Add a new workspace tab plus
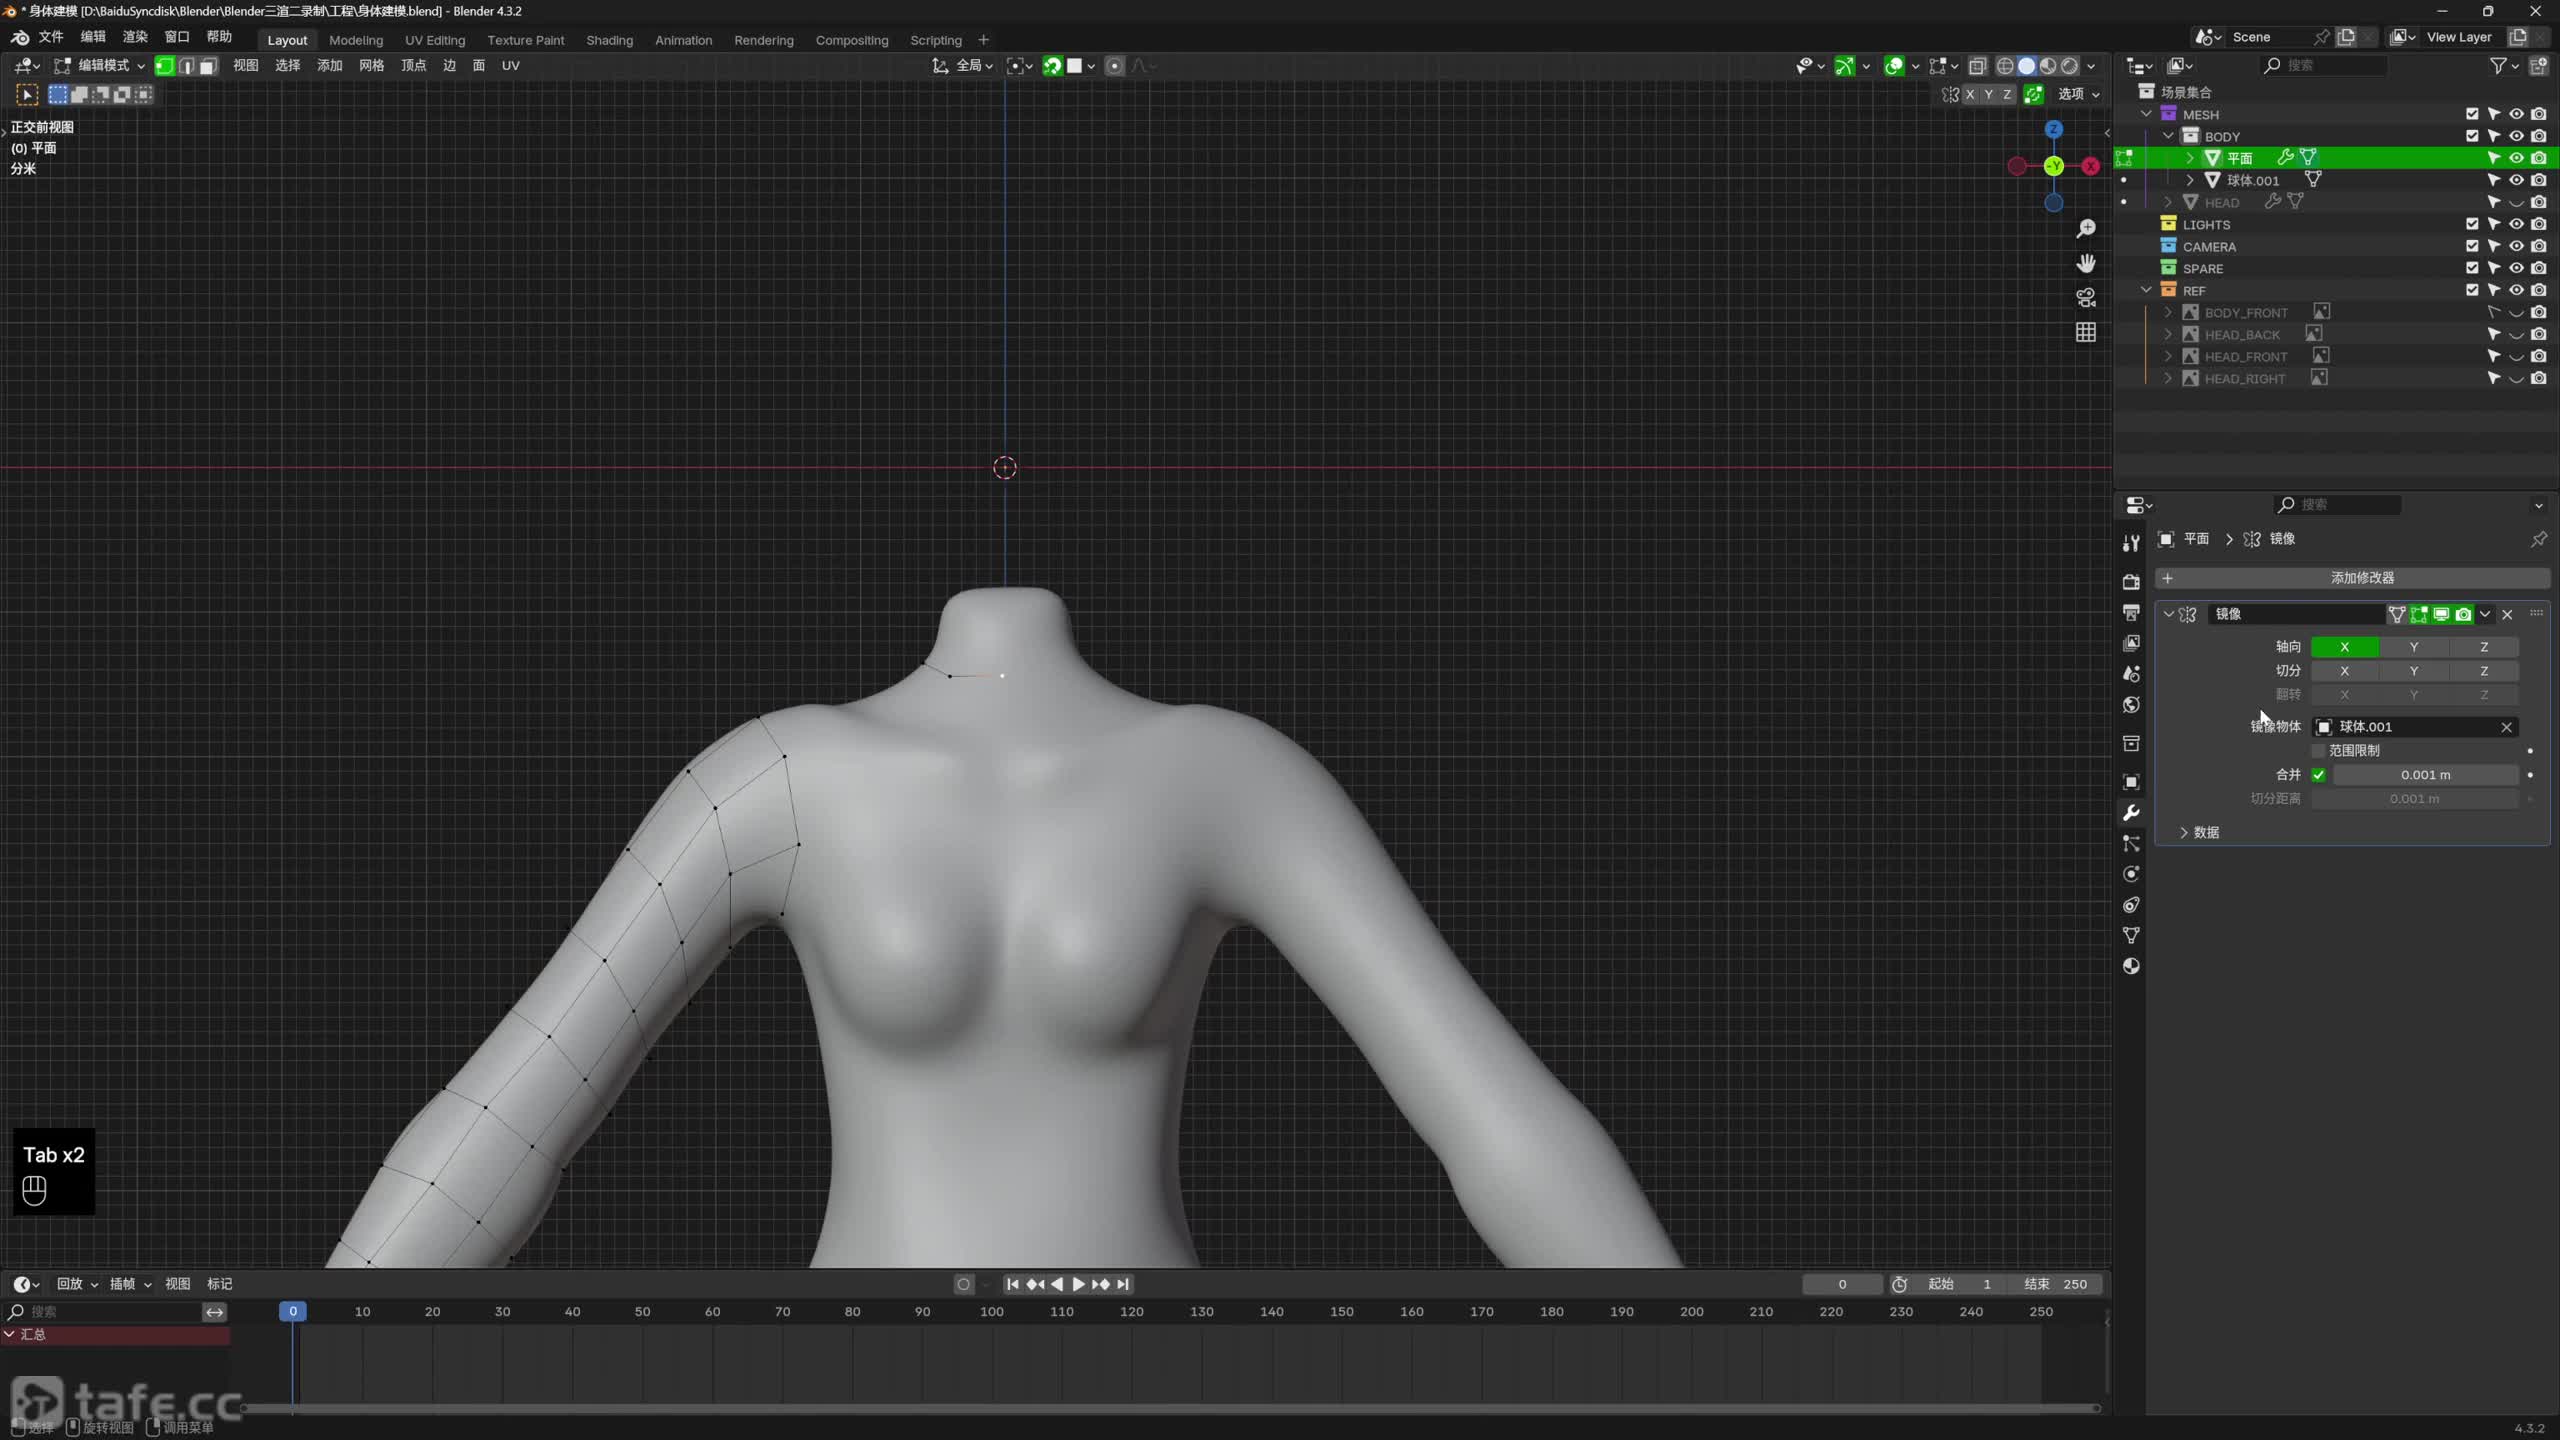The image size is (2560, 1440). tap(983, 40)
